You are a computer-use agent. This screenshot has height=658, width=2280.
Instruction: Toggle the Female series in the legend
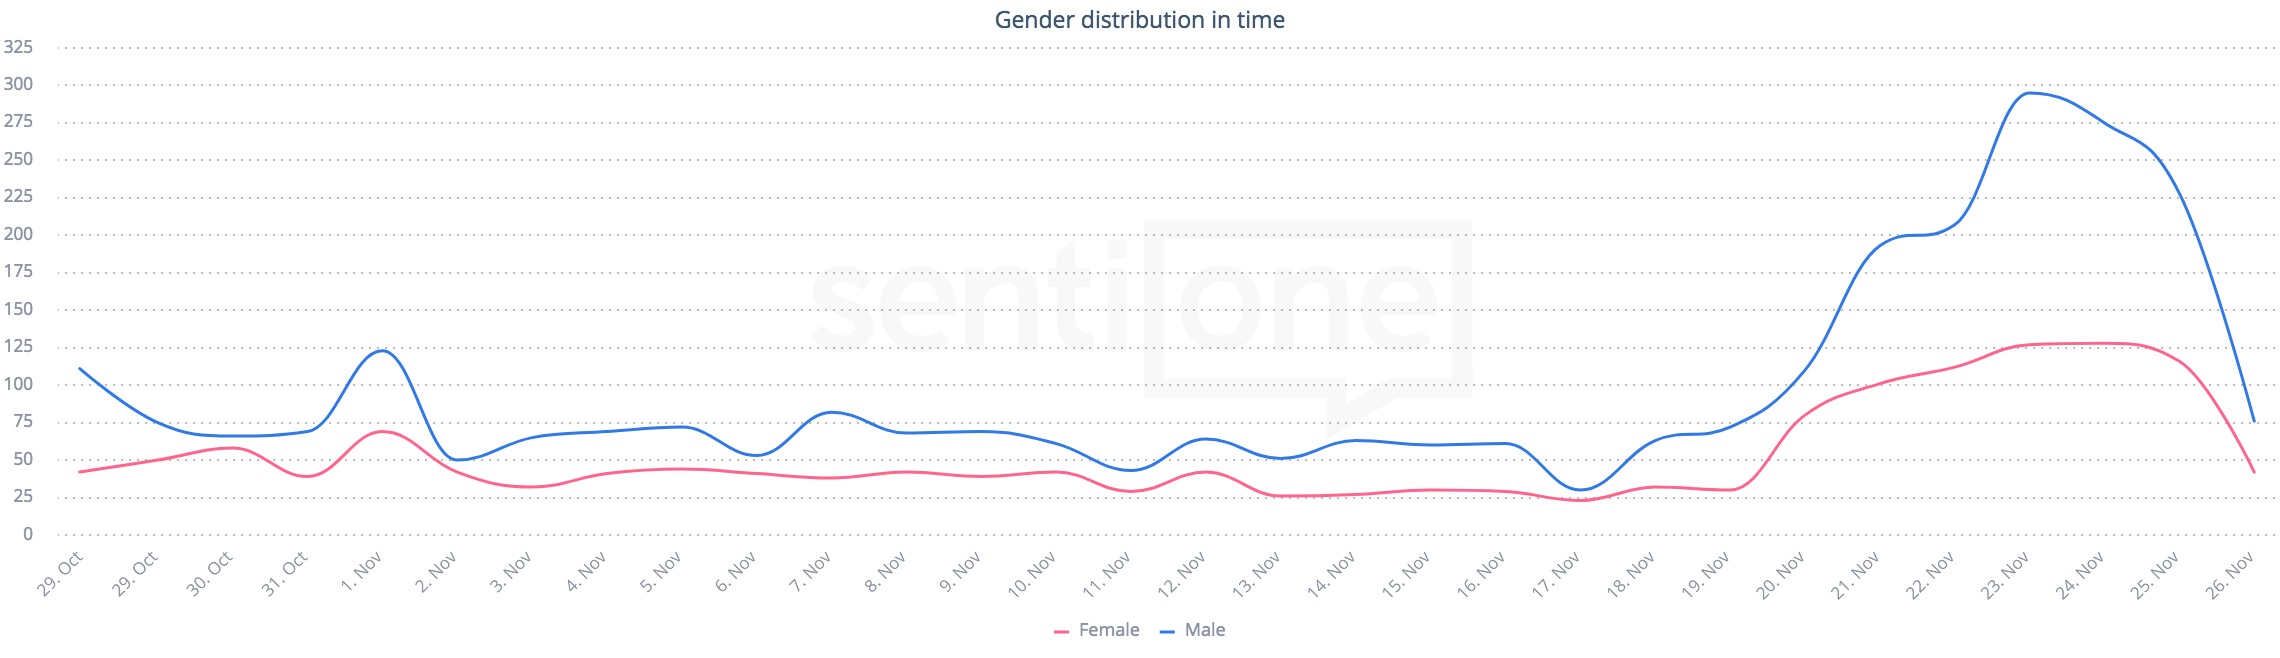[1108, 630]
